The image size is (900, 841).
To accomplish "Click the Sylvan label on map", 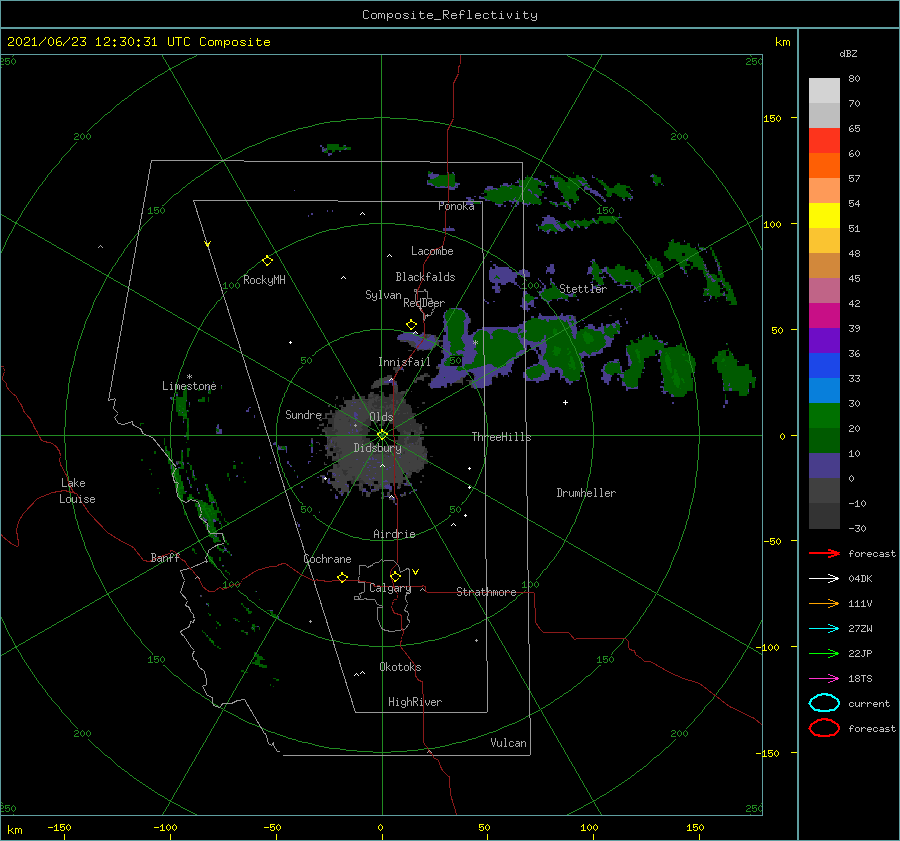I will [x=383, y=295].
